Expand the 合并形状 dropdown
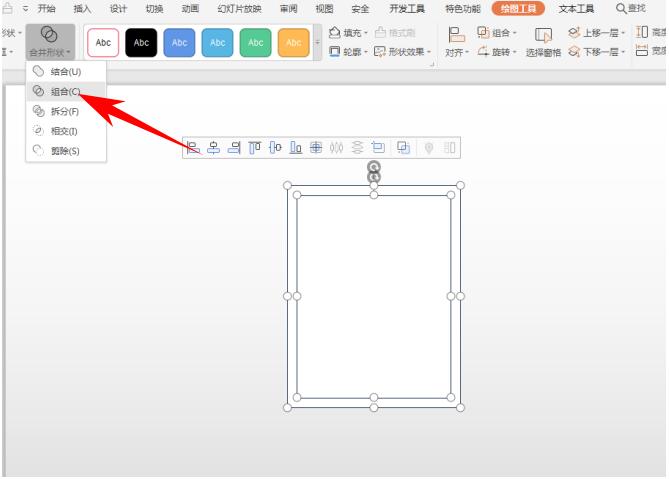669x479 pixels. pyautogui.click(x=49, y=51)
